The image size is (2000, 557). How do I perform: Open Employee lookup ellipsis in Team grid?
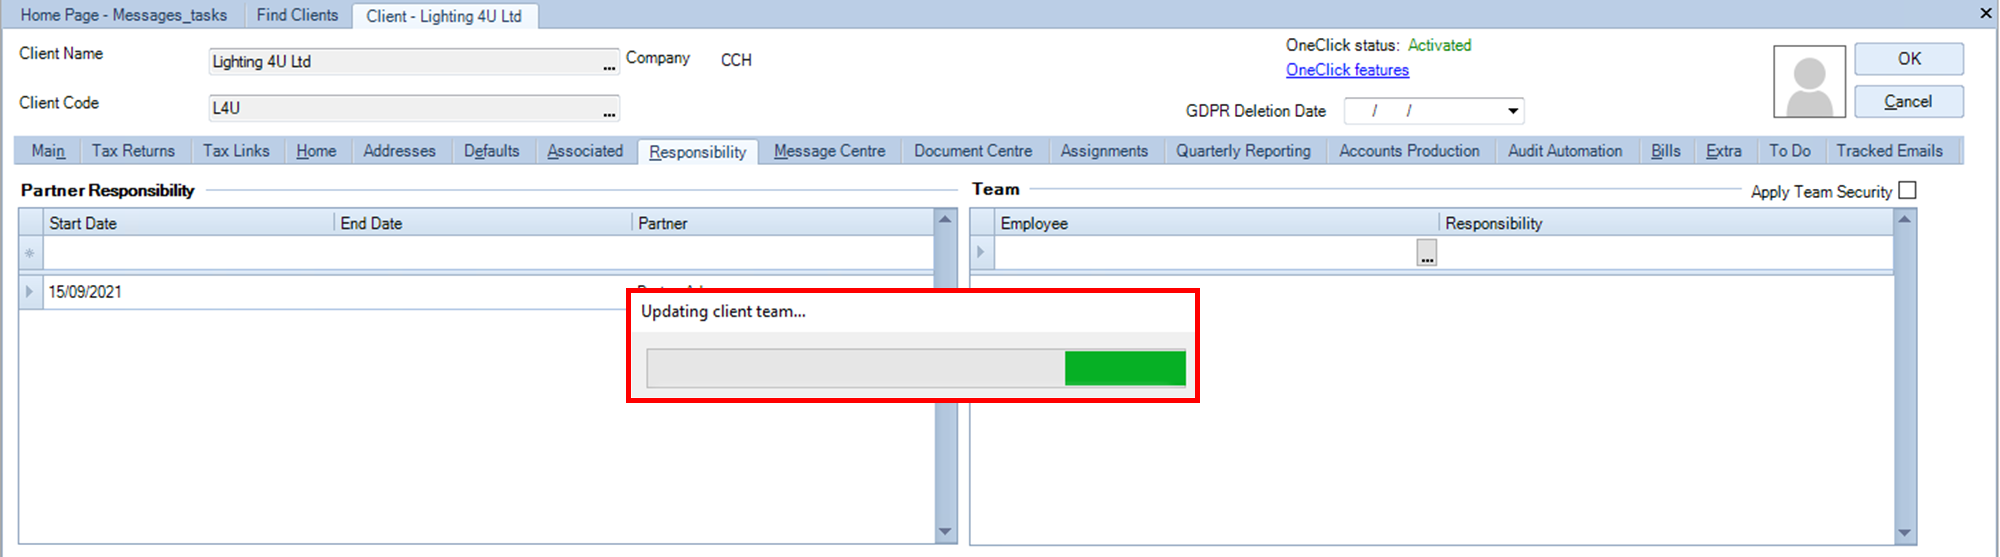(1427, 253)
